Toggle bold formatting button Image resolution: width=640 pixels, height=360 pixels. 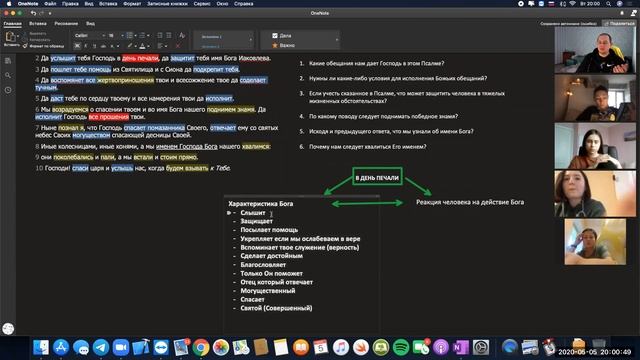tap(77, 46)
